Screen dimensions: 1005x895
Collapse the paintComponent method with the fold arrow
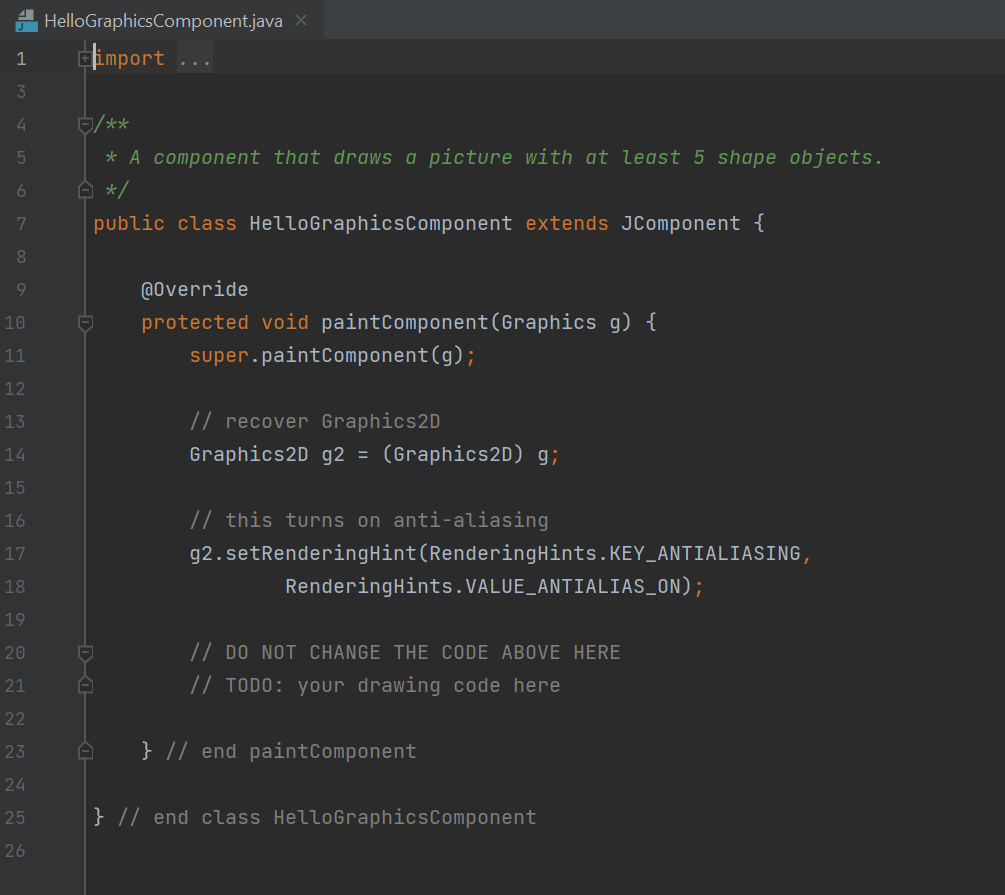point(84,322)
